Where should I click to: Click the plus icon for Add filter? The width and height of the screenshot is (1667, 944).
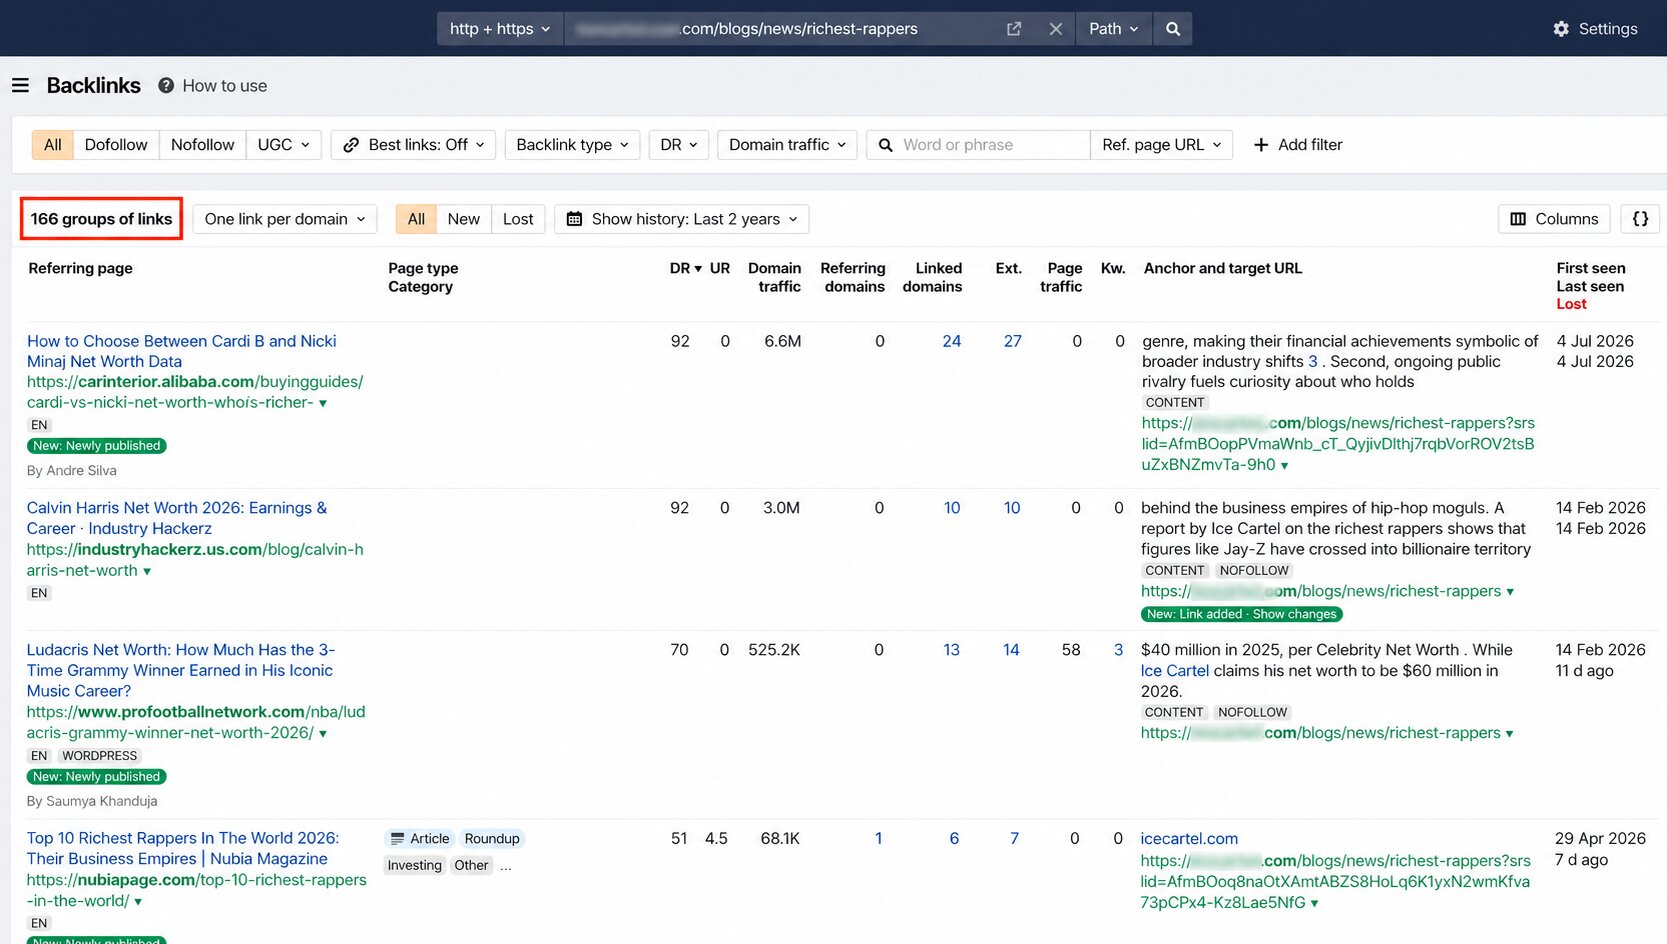point(1261,145)
